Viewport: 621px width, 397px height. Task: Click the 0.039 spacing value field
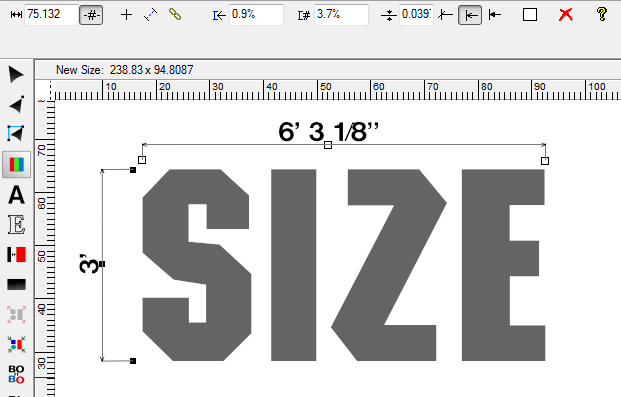click(416, 15)
